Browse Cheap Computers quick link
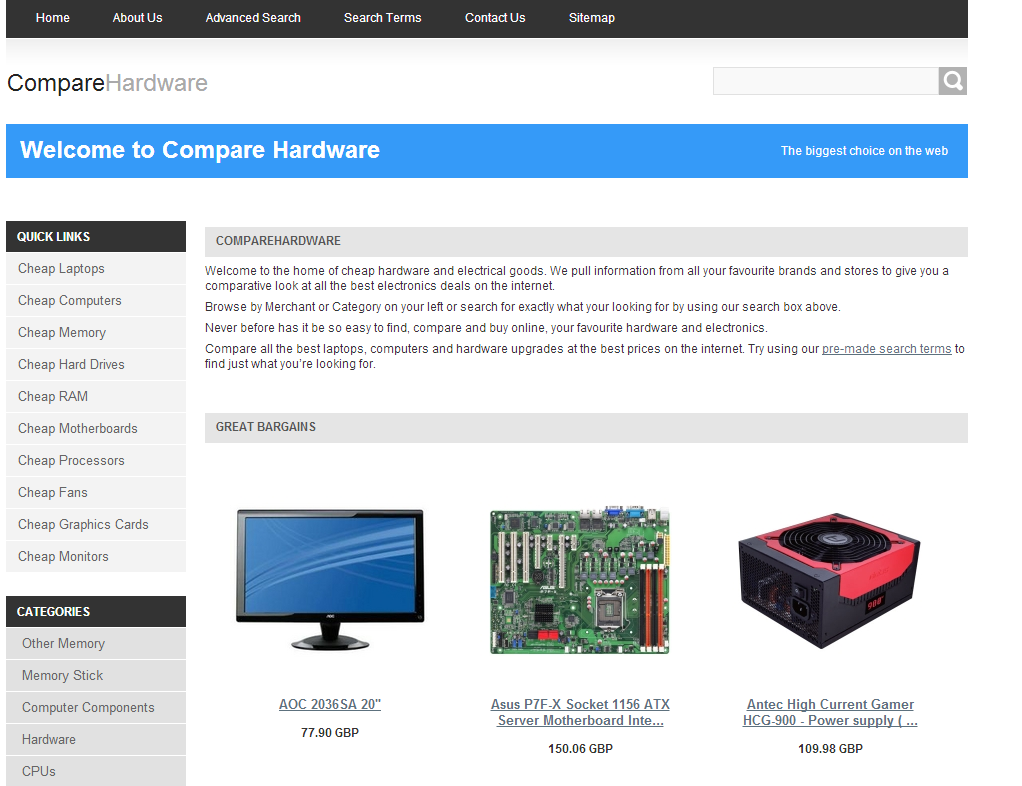 click(x=96, y=300)
